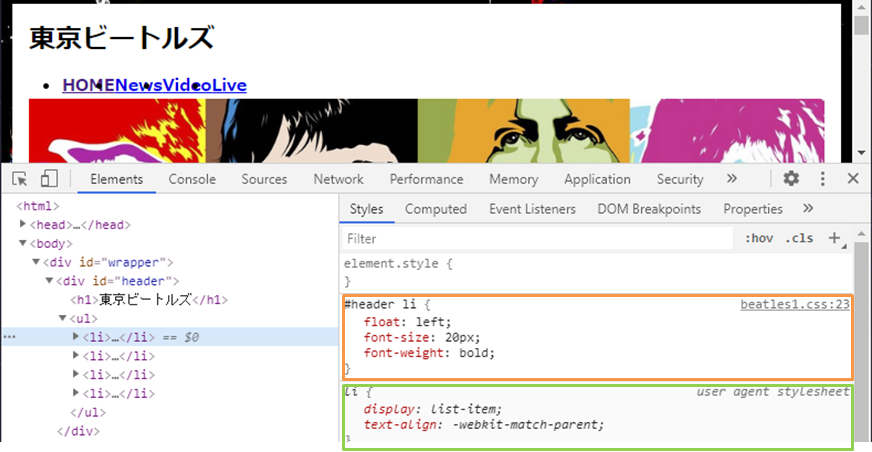Screen dimensions: 872x452
Task: Expand the selected li == $0 node
Action: coord(76,336)
